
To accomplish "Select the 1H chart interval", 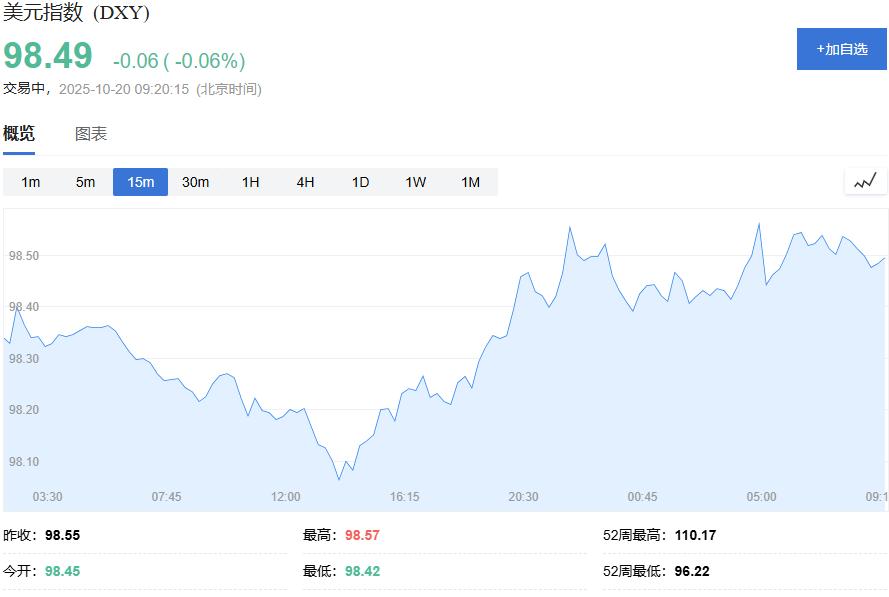I will (x=250, y=182).
